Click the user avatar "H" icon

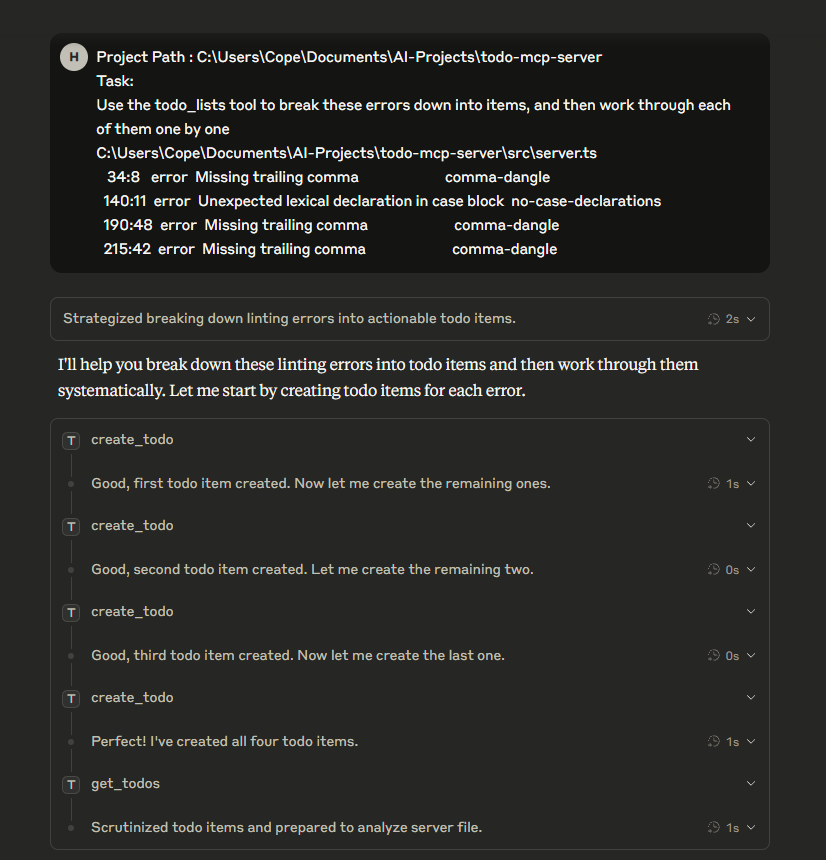(73, 57)
